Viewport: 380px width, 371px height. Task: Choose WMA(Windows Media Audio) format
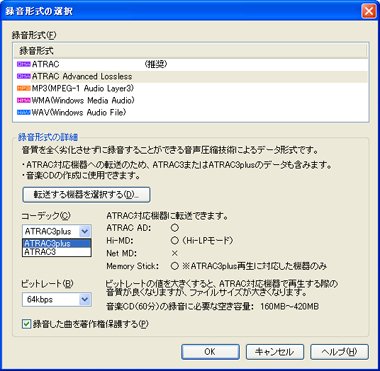(x=191, y=100)
